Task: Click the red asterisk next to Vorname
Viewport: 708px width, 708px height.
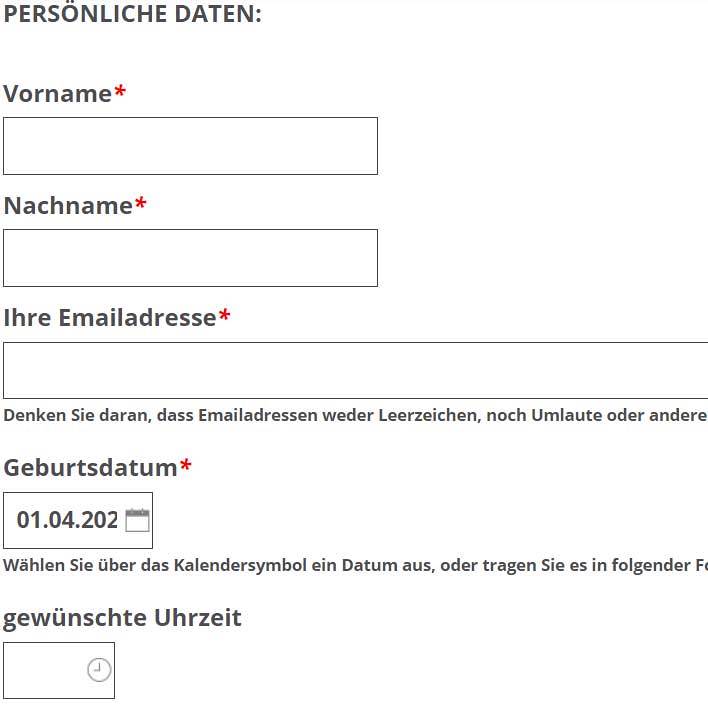Action: coord(120,93)
